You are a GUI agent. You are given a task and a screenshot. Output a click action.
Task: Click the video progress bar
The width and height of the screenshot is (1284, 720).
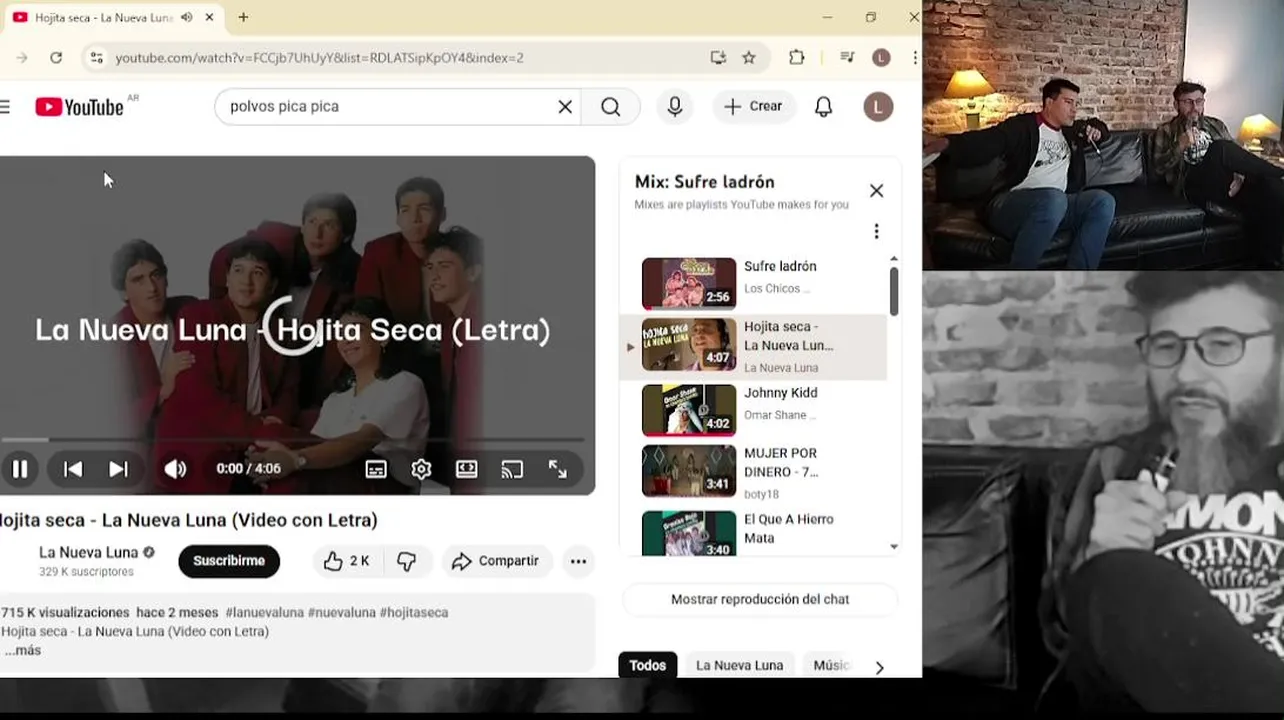pos(292,439)
